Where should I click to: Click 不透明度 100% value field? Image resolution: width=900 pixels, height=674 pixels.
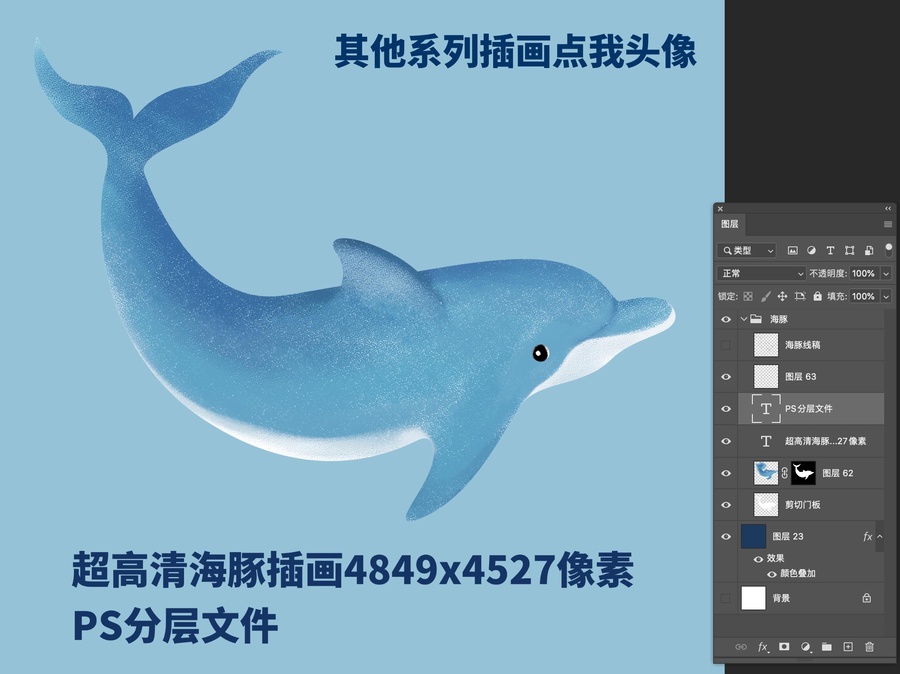coord(864,274)
